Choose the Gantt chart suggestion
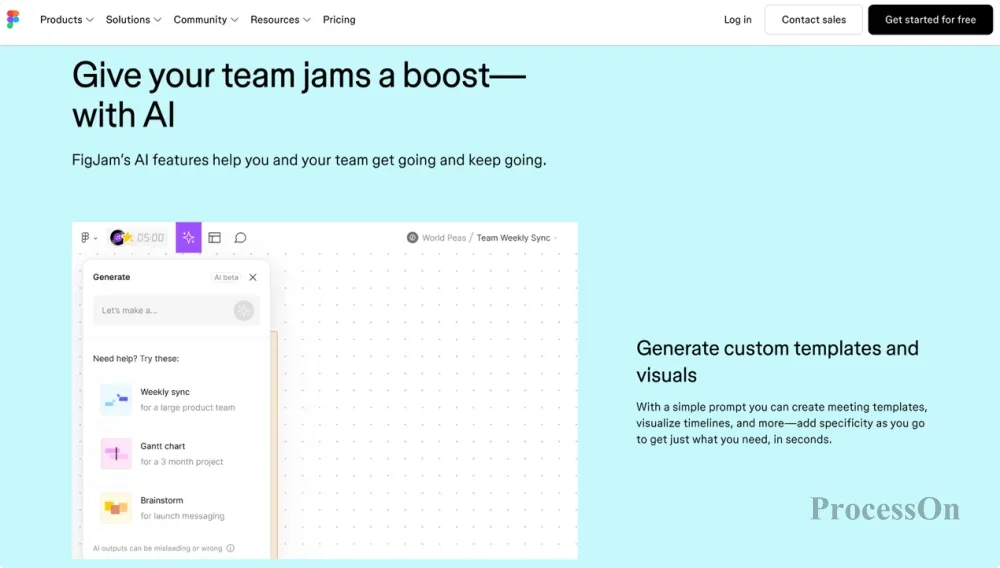Screen dimensions: 1000x568 [x=177, y=454]
